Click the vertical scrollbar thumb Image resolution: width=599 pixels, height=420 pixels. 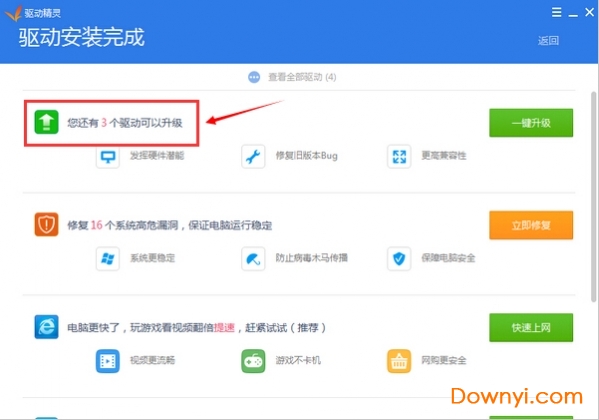594,197
